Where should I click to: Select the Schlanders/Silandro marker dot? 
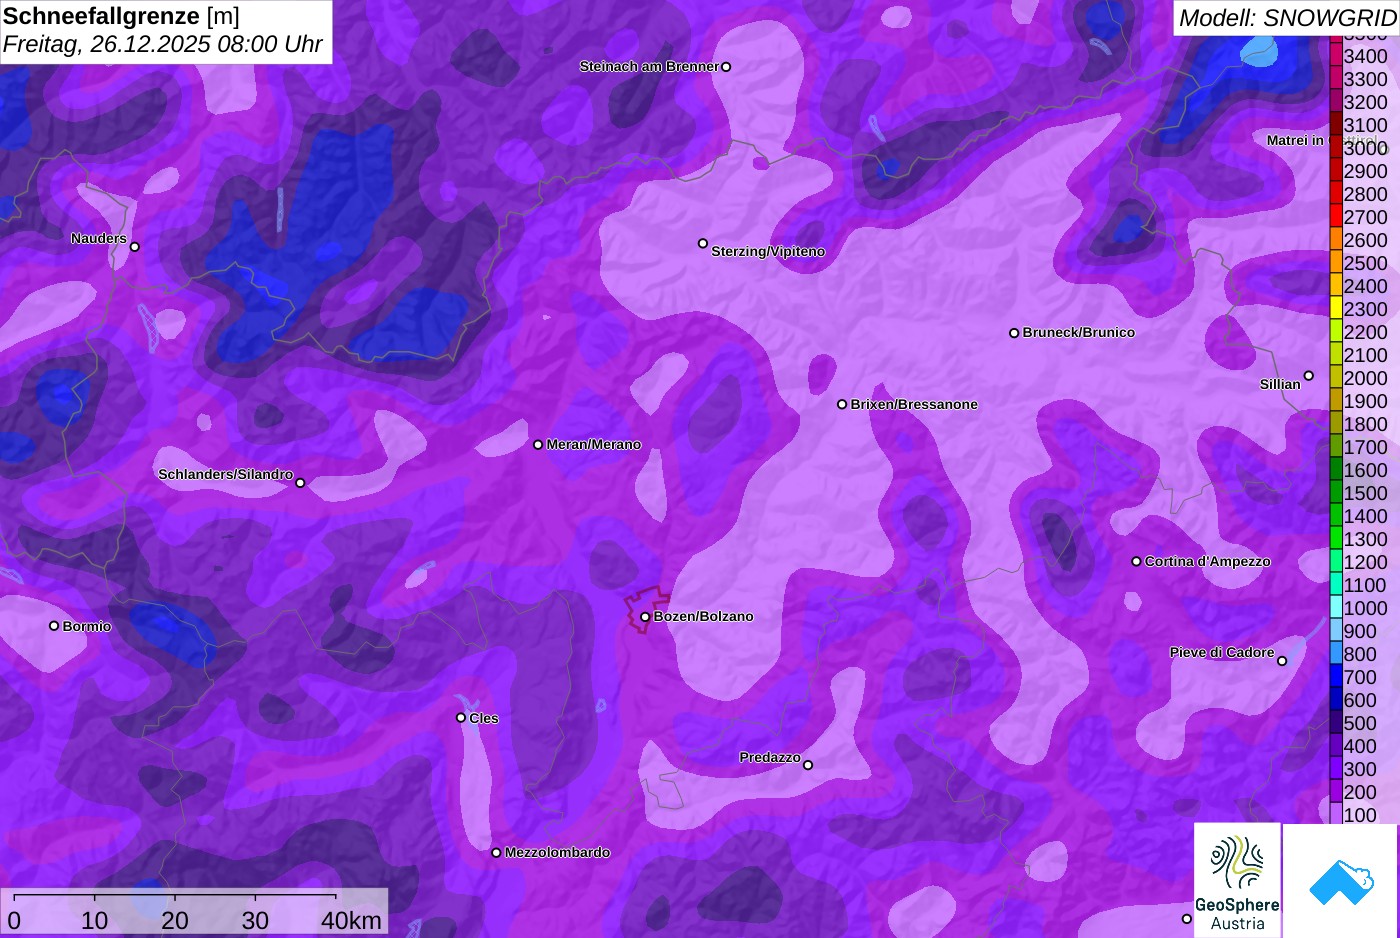pyautogui.click(x=300, y=483)
